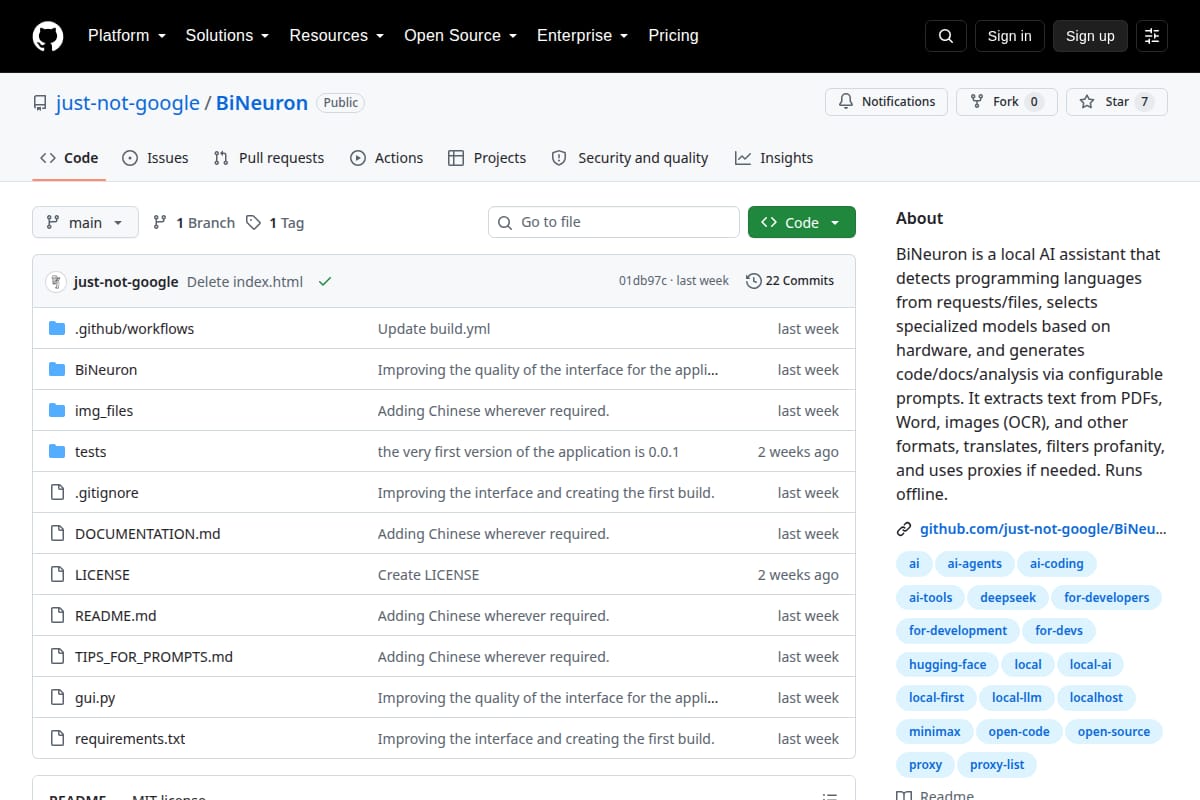Switch to Security and quality tab
This screenshot has height=800, width=1200.
[630, 158]
